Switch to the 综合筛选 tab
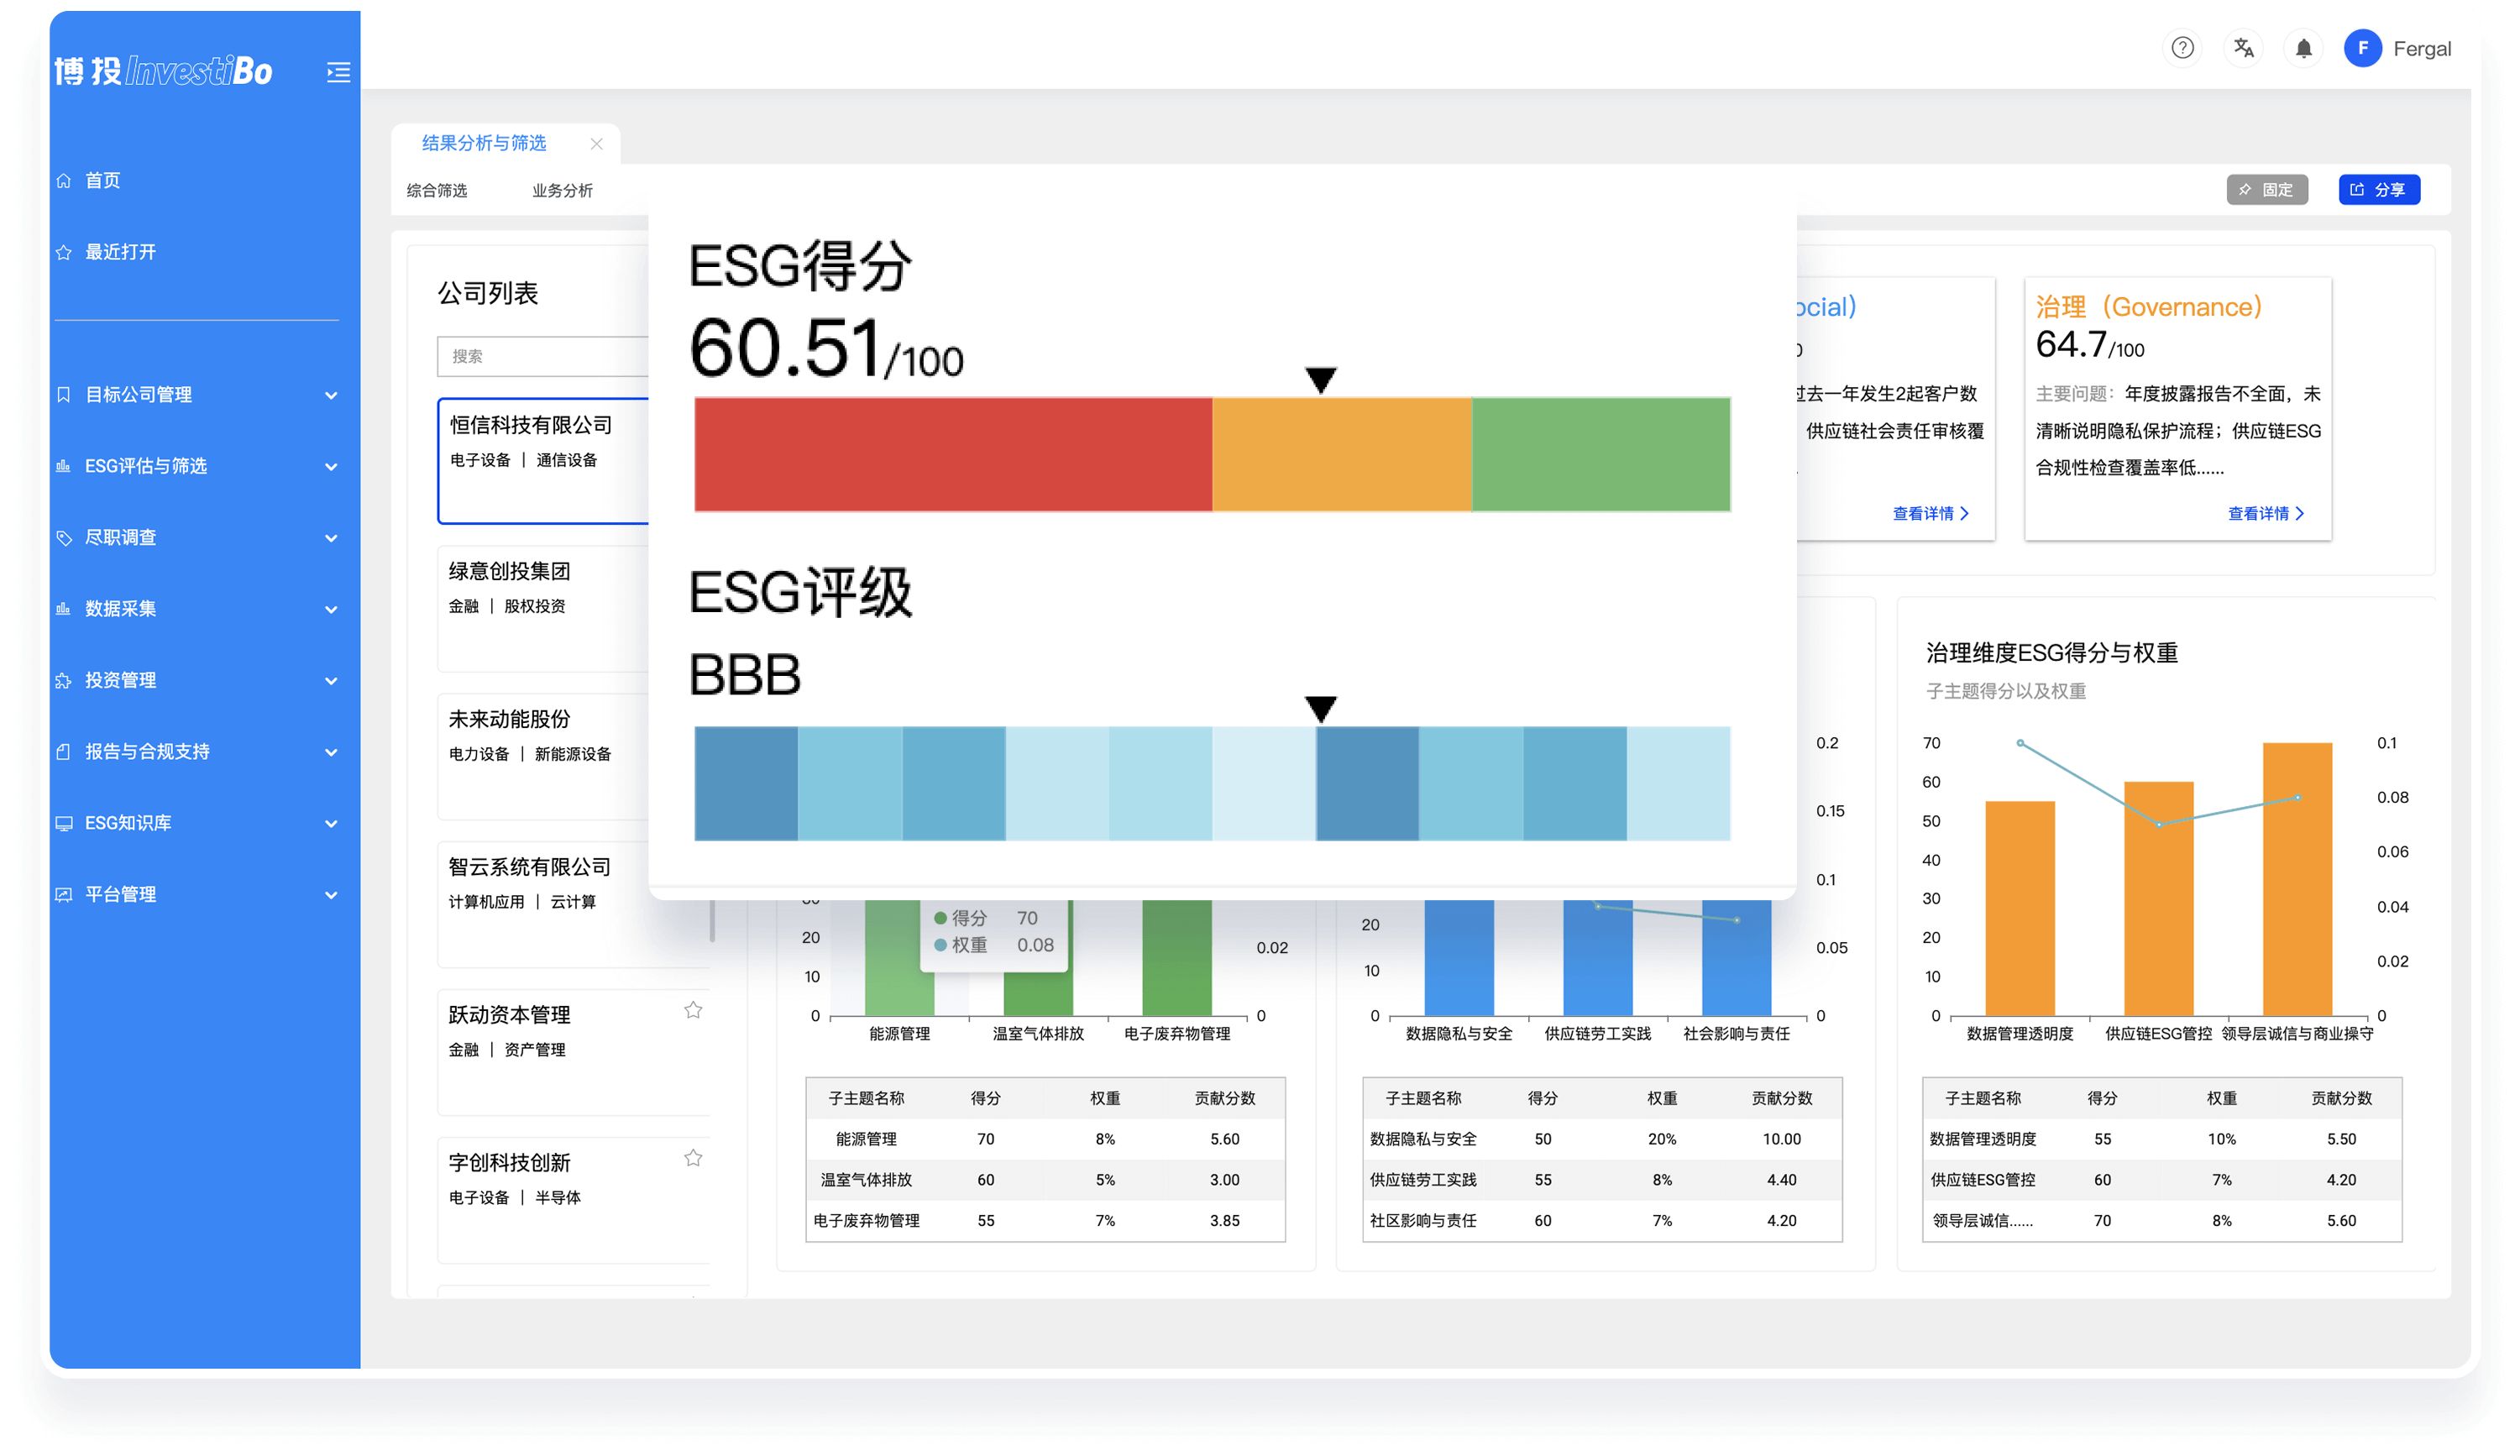Viewport: 2520px width, 1456px height. coord(437,190)
